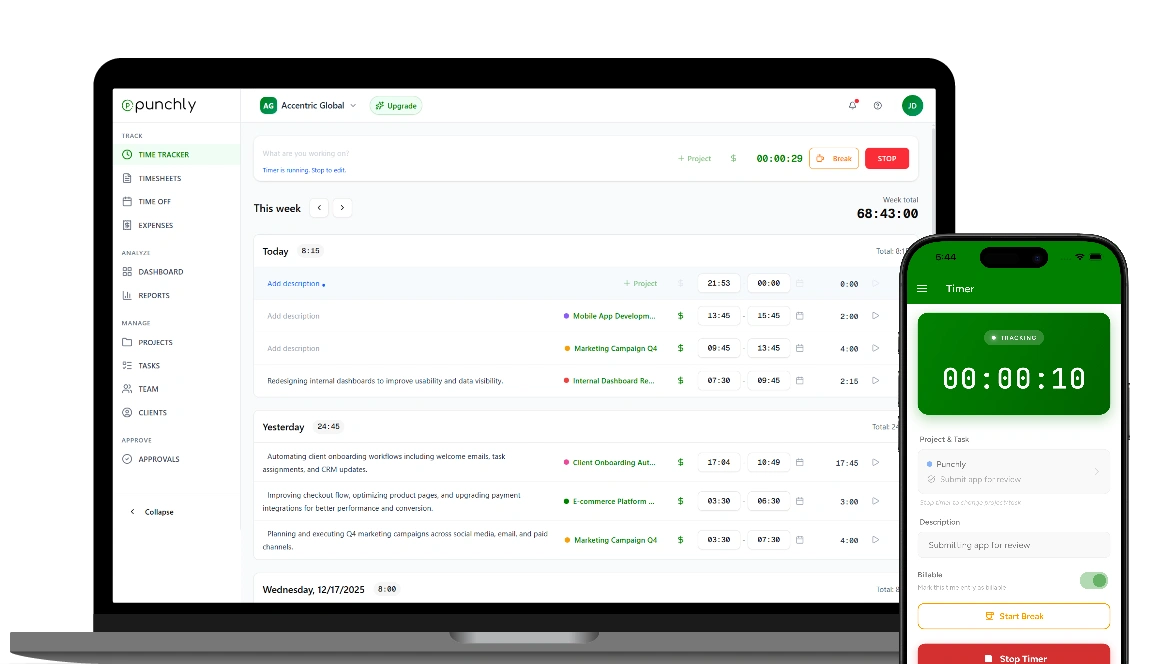Open the help question mark icon

[x=878, y=105]
